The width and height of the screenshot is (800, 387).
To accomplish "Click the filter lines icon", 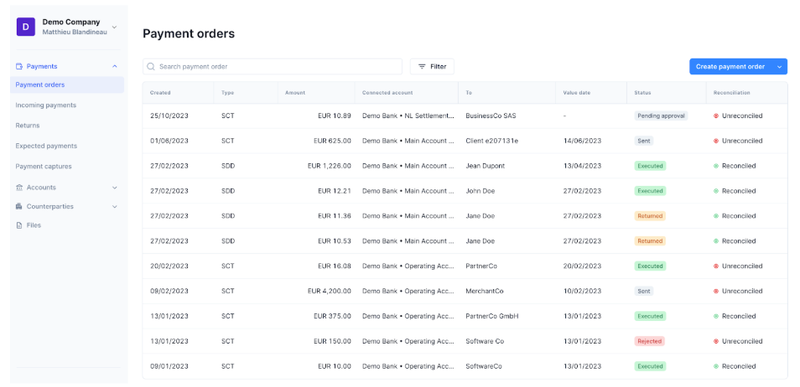I will coord(422,66).
